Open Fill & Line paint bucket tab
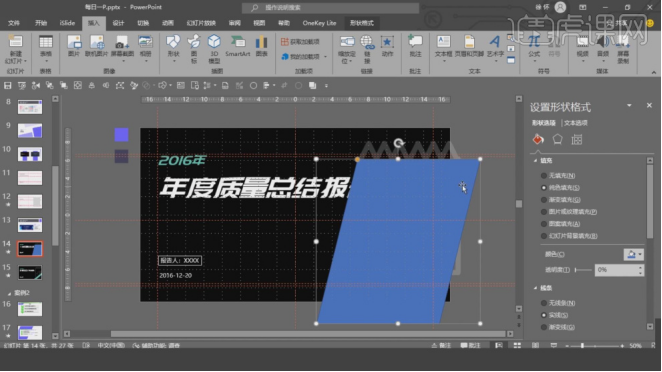This screenshot has width=662, height=372. [x=538, y=139]
